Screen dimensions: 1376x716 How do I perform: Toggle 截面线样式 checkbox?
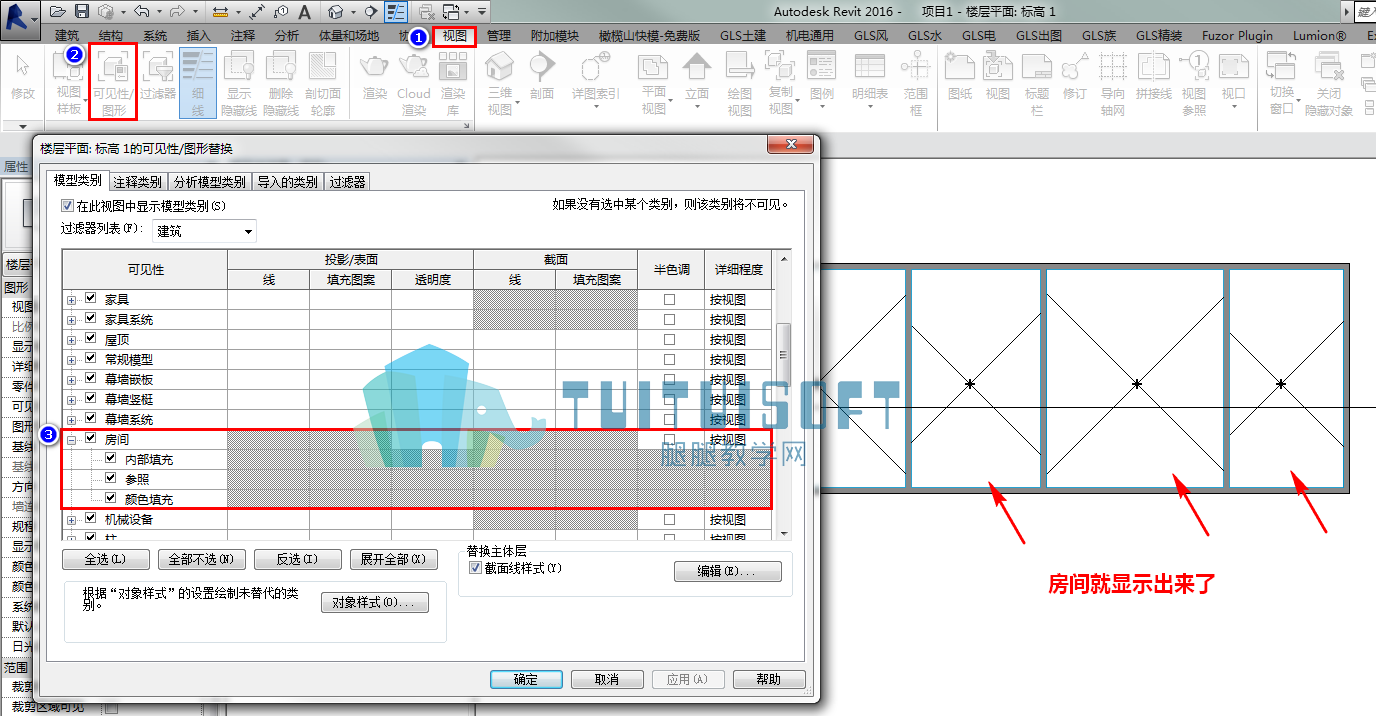click(x=476, y=568)
